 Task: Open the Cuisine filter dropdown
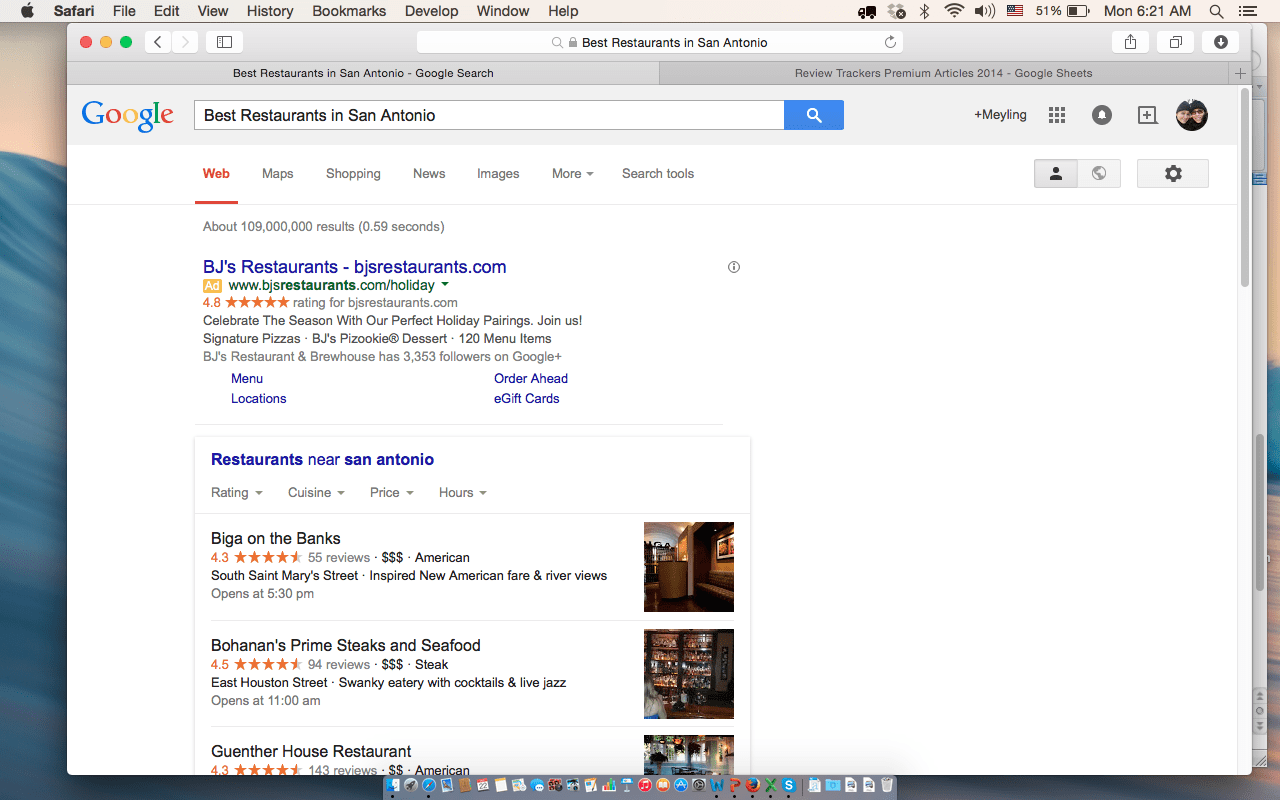316,492
